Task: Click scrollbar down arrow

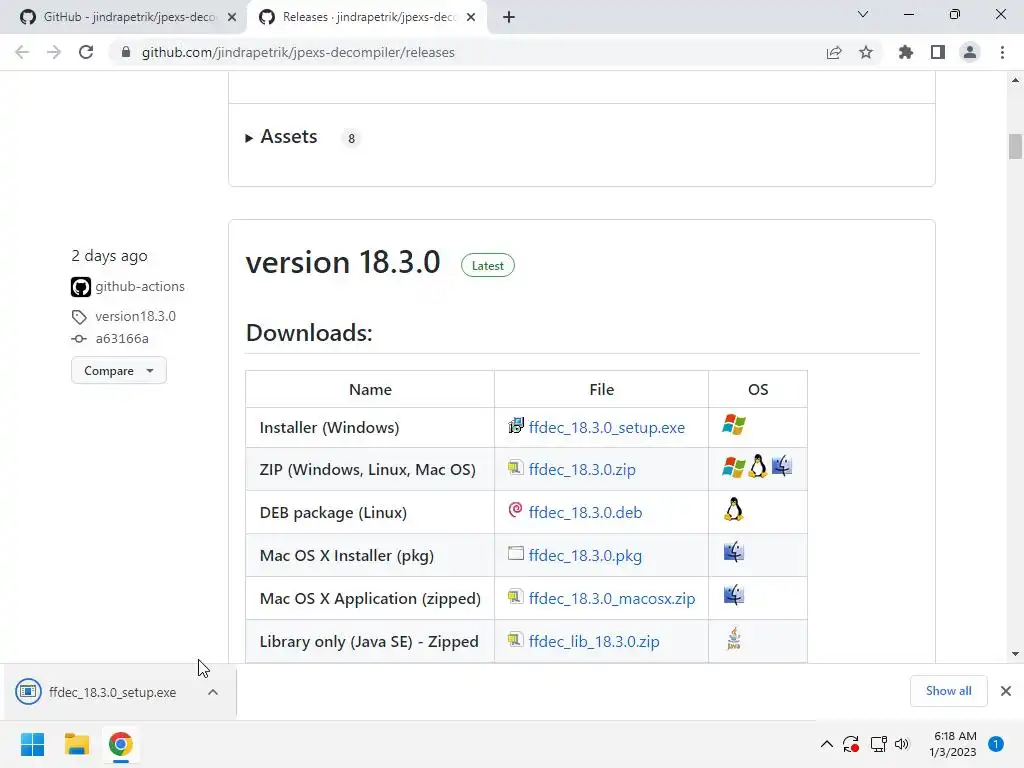Action: coord(1015,654)
